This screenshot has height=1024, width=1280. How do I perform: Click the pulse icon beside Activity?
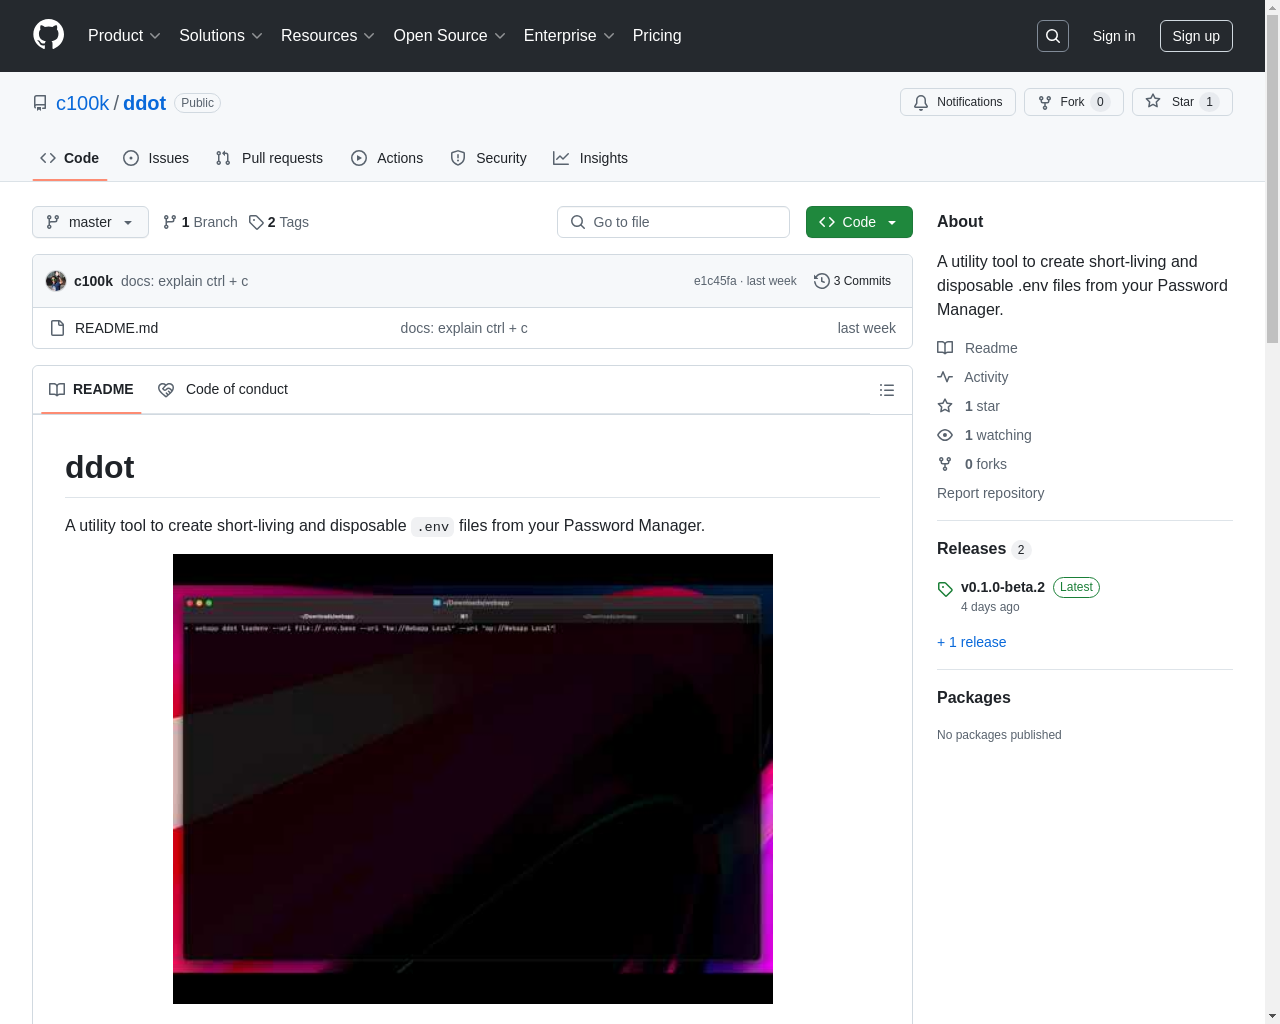945,377
